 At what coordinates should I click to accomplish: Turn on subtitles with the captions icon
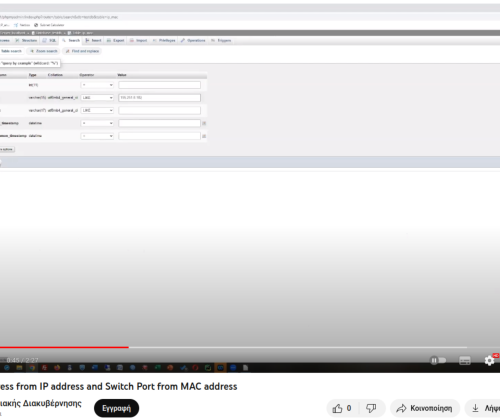465,360
